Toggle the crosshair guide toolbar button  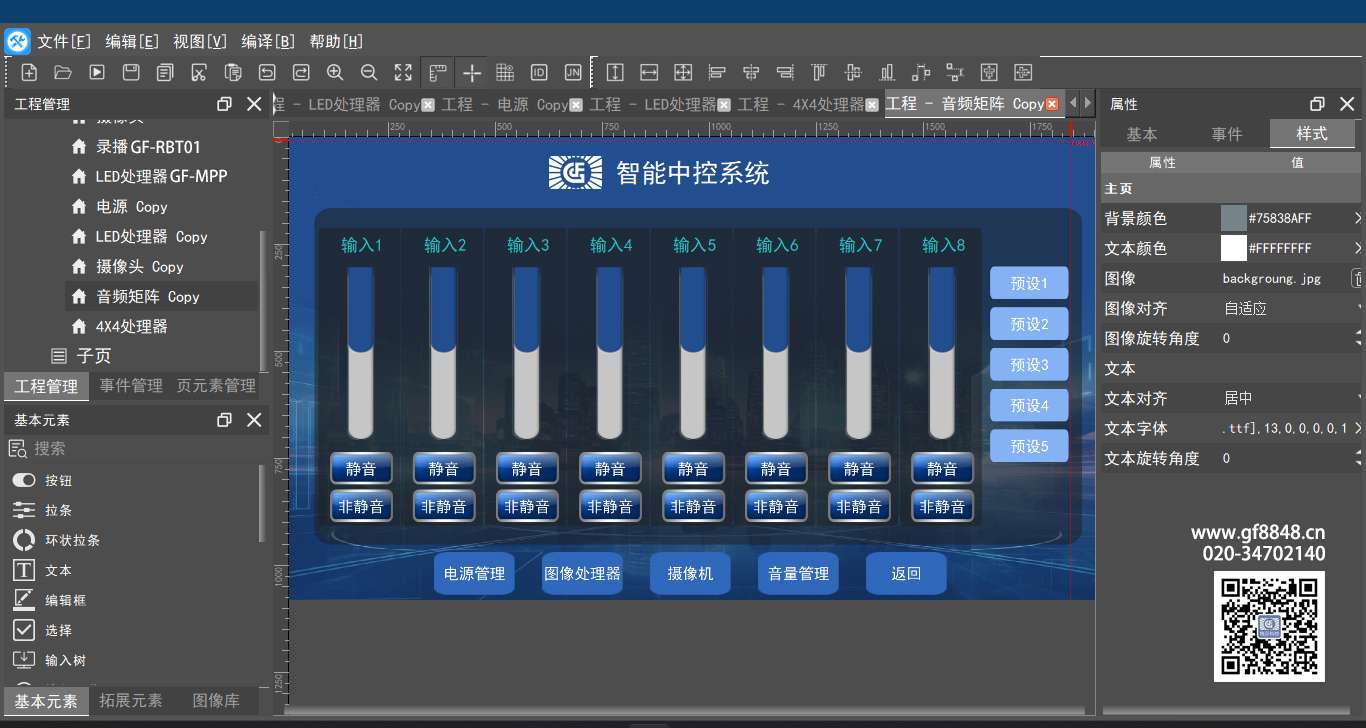coord(472,72)
